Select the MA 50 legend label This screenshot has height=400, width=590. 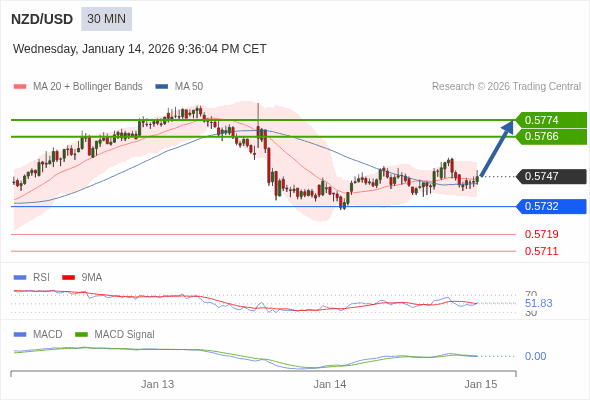tap(189, 87)
